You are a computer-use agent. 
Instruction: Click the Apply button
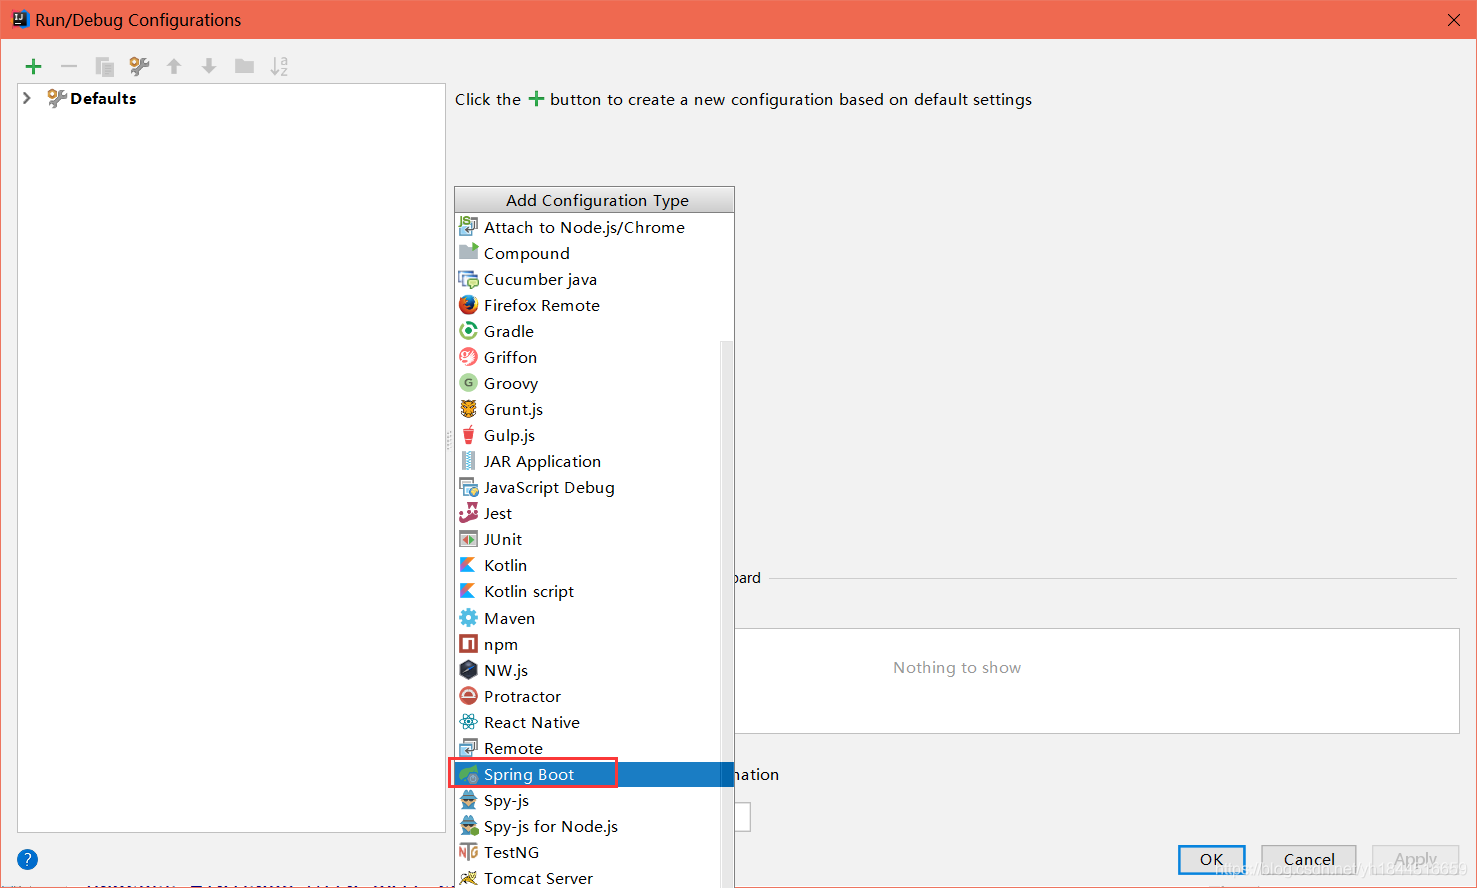coord(1415,859)
